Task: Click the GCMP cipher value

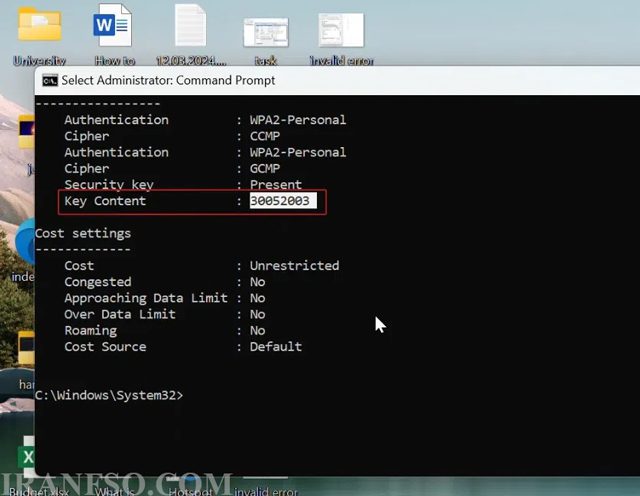Action: click(265, 168)
